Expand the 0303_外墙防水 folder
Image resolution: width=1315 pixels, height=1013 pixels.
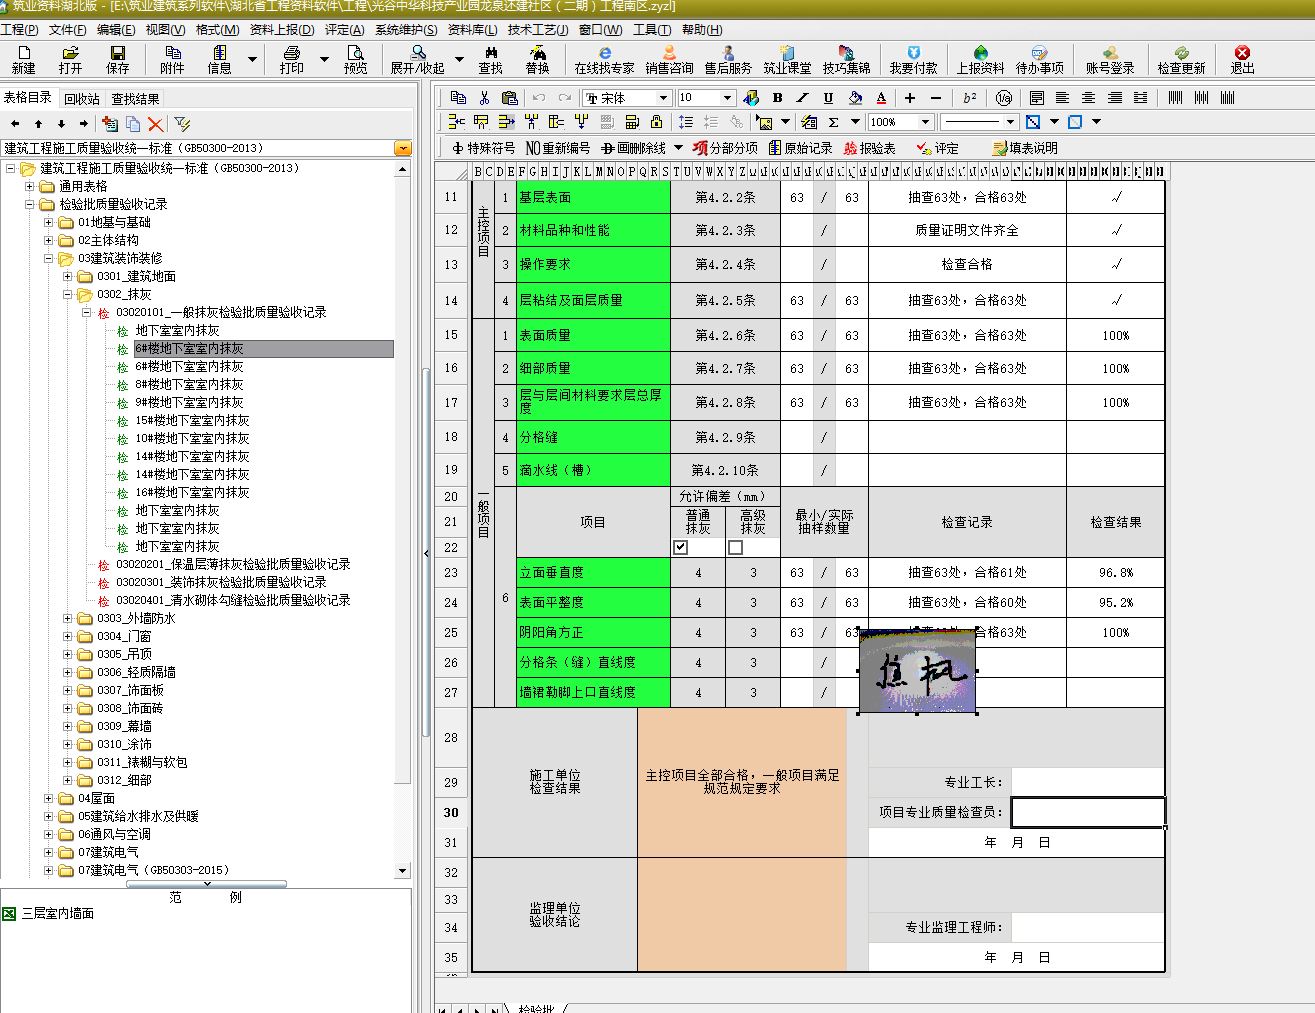[x=68, y=619]
